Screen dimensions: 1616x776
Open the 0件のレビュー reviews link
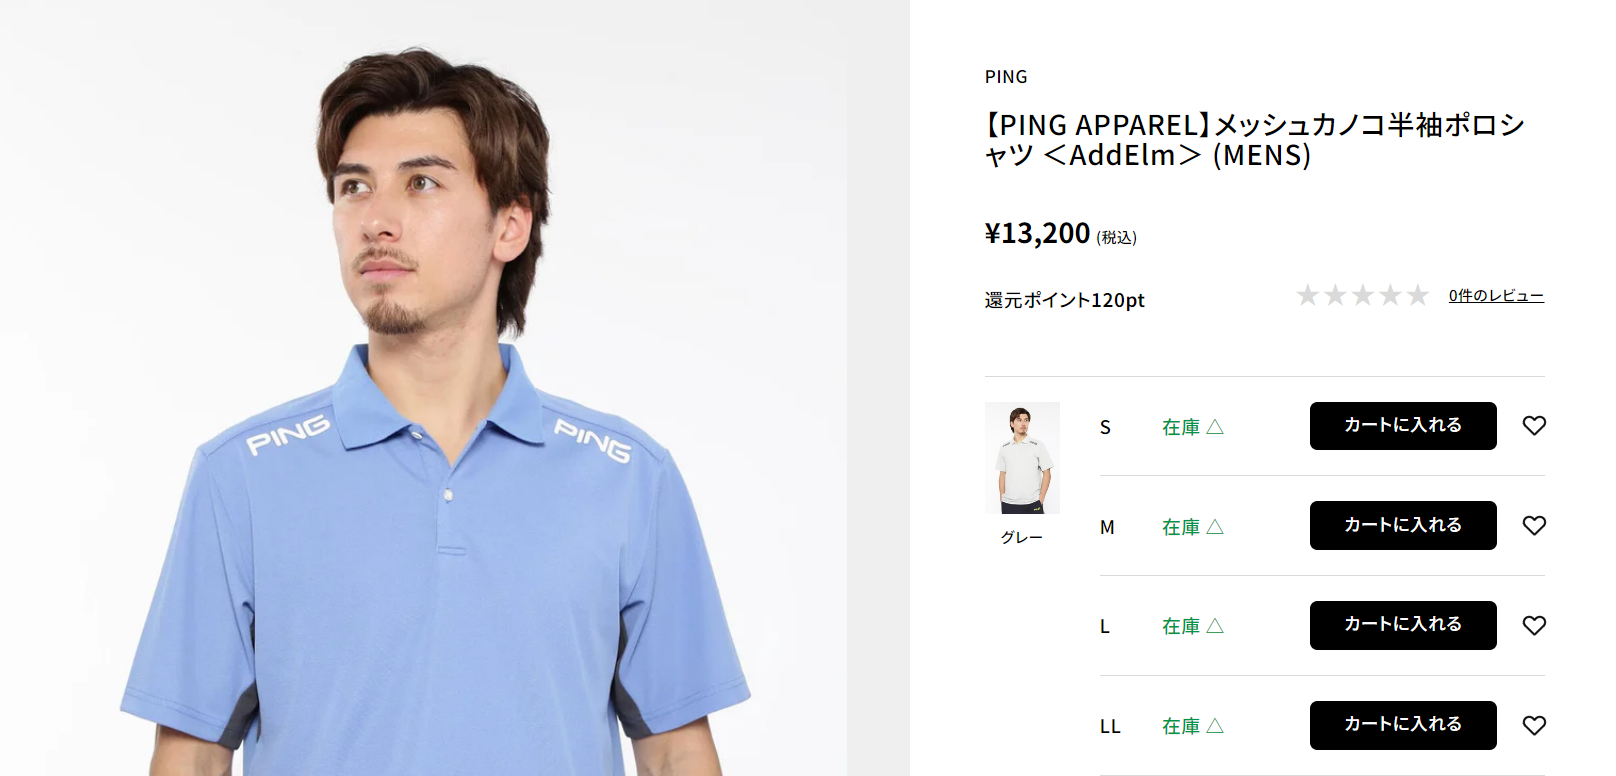[1496, 296]
